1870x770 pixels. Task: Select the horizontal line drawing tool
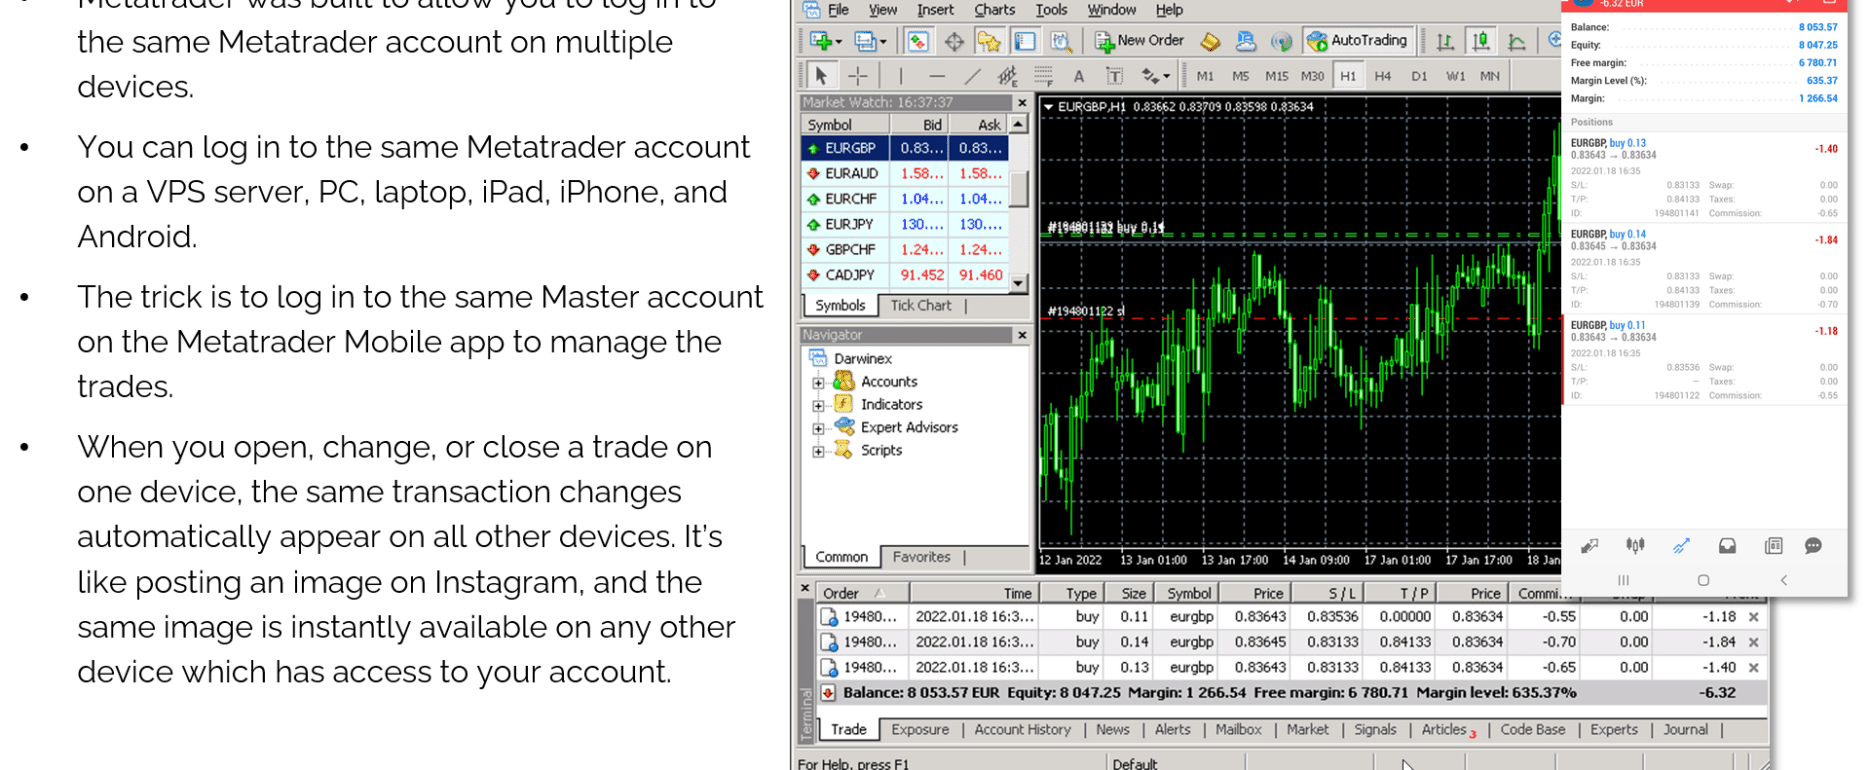point(936,76)
